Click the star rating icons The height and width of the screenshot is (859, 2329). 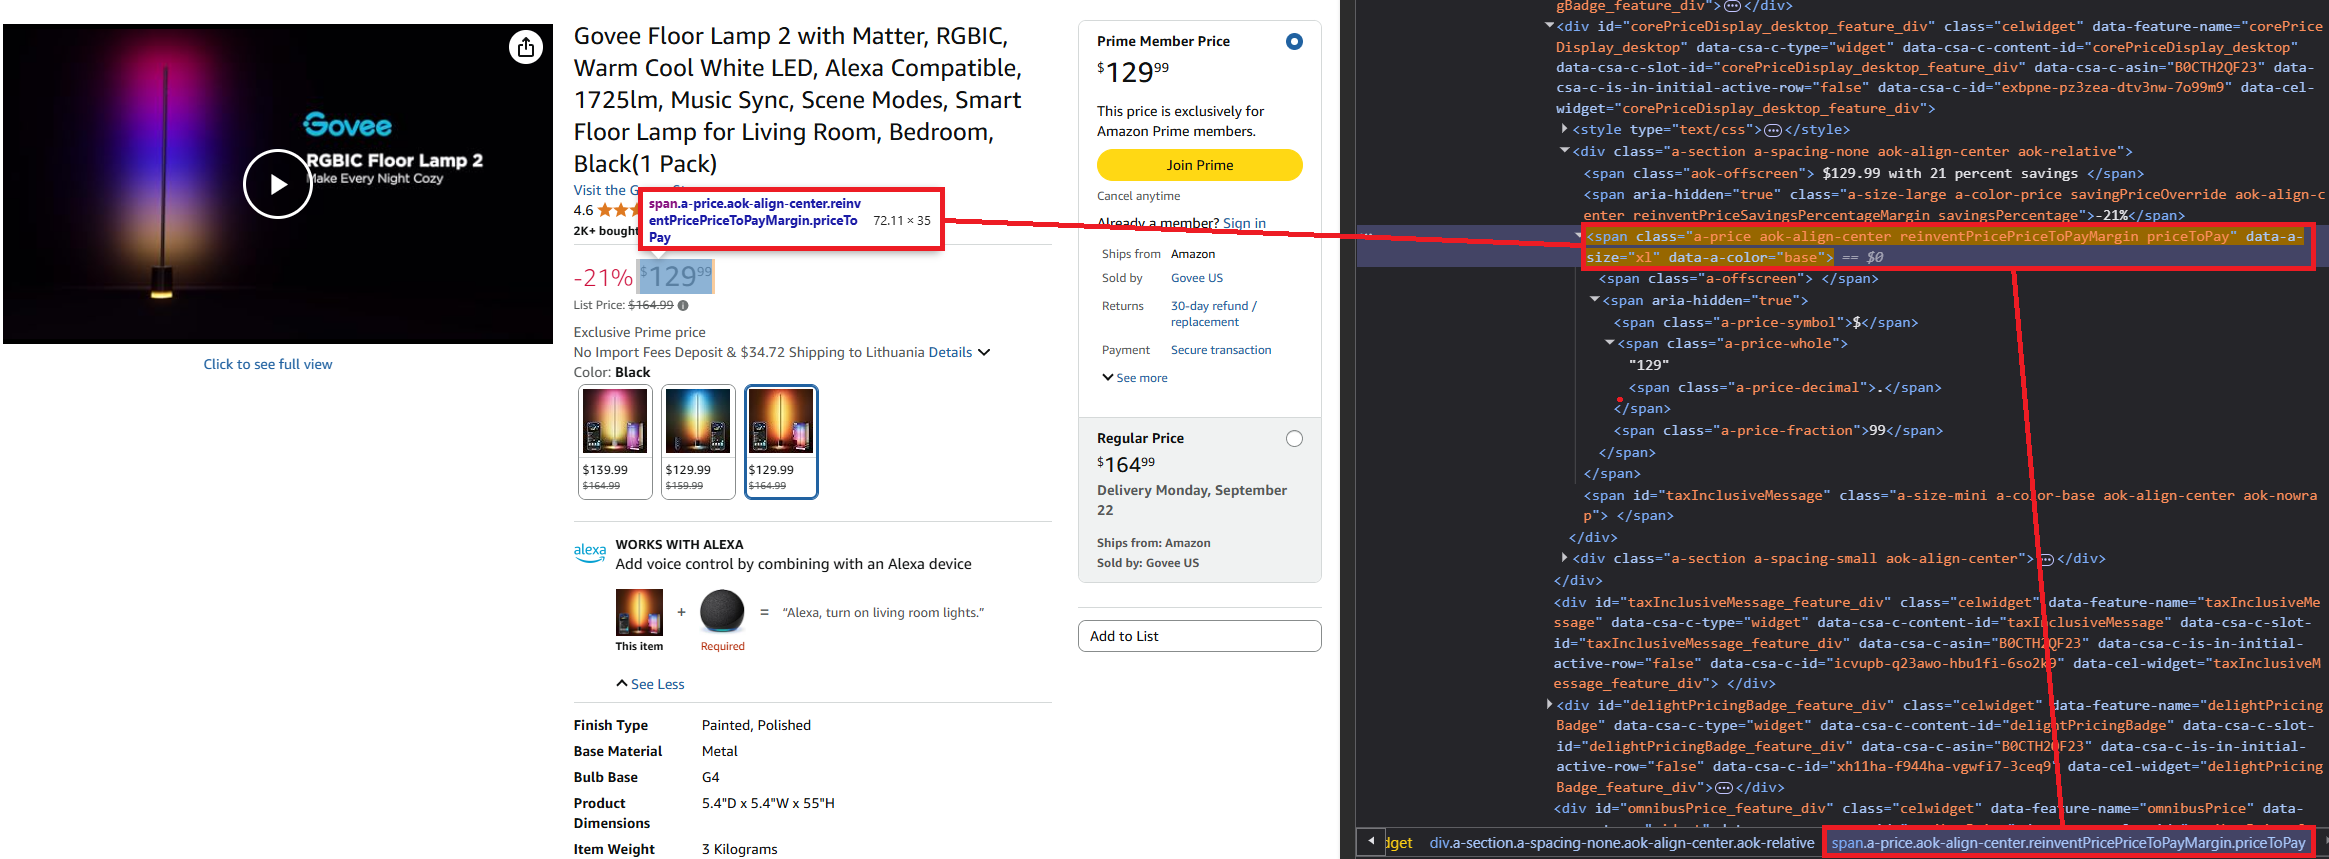tap(614, 210)
